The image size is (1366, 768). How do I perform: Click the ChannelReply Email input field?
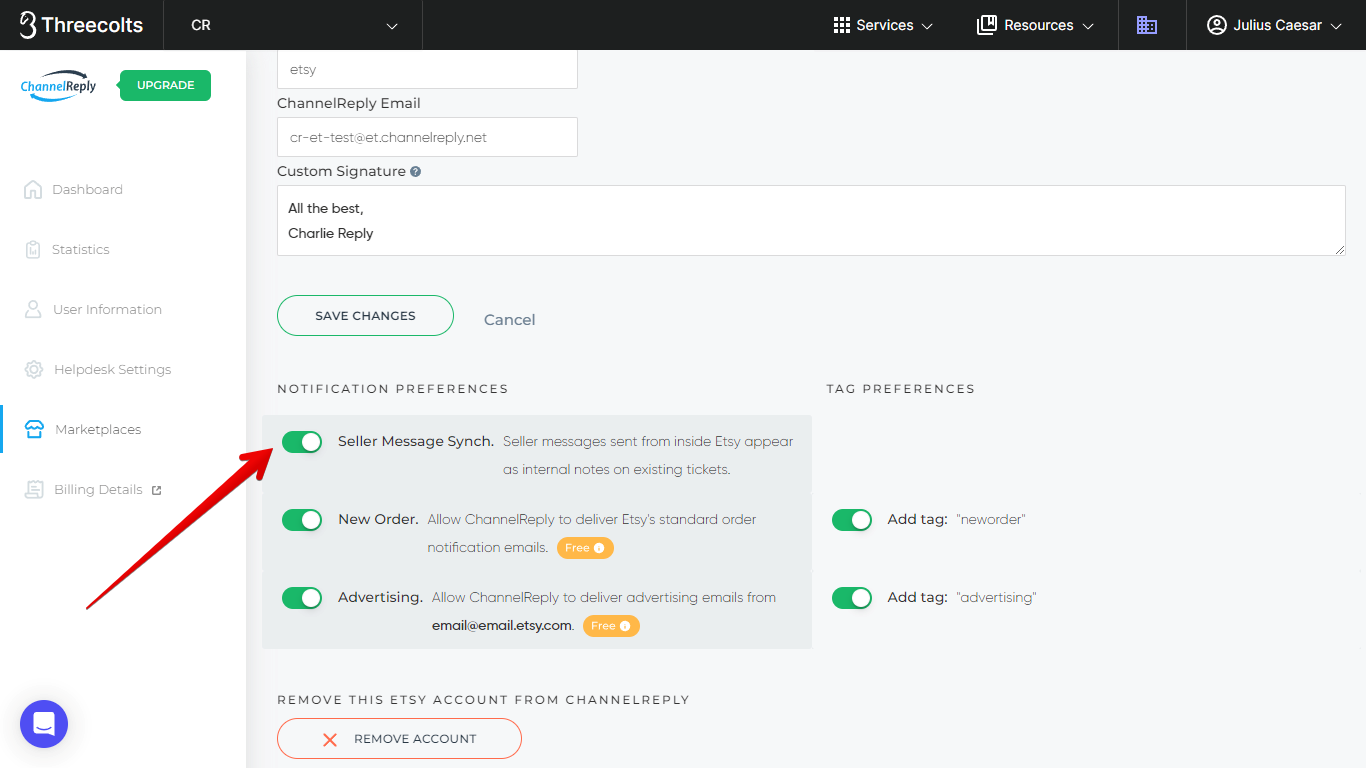point(427,137)
